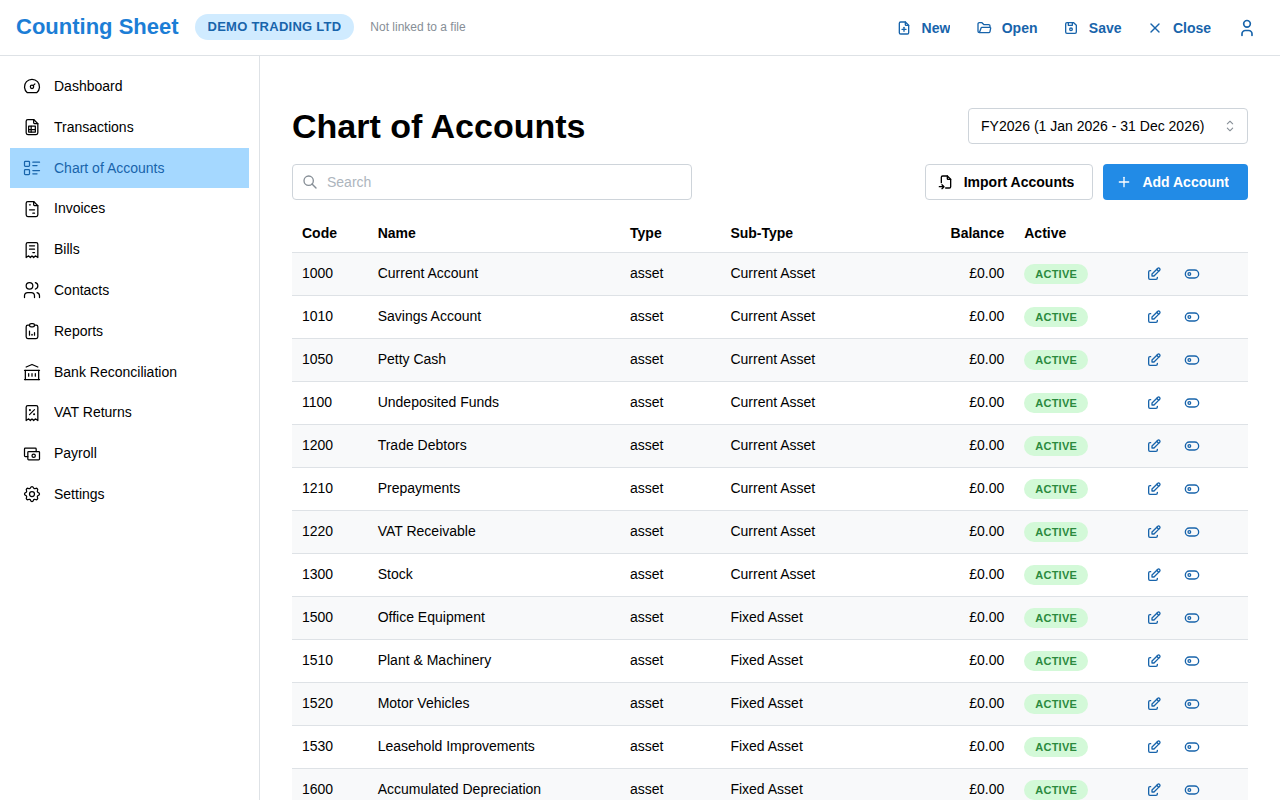1280x800 pixels.
Task: Edit the Prepayments account
Action: (1154, 489)
